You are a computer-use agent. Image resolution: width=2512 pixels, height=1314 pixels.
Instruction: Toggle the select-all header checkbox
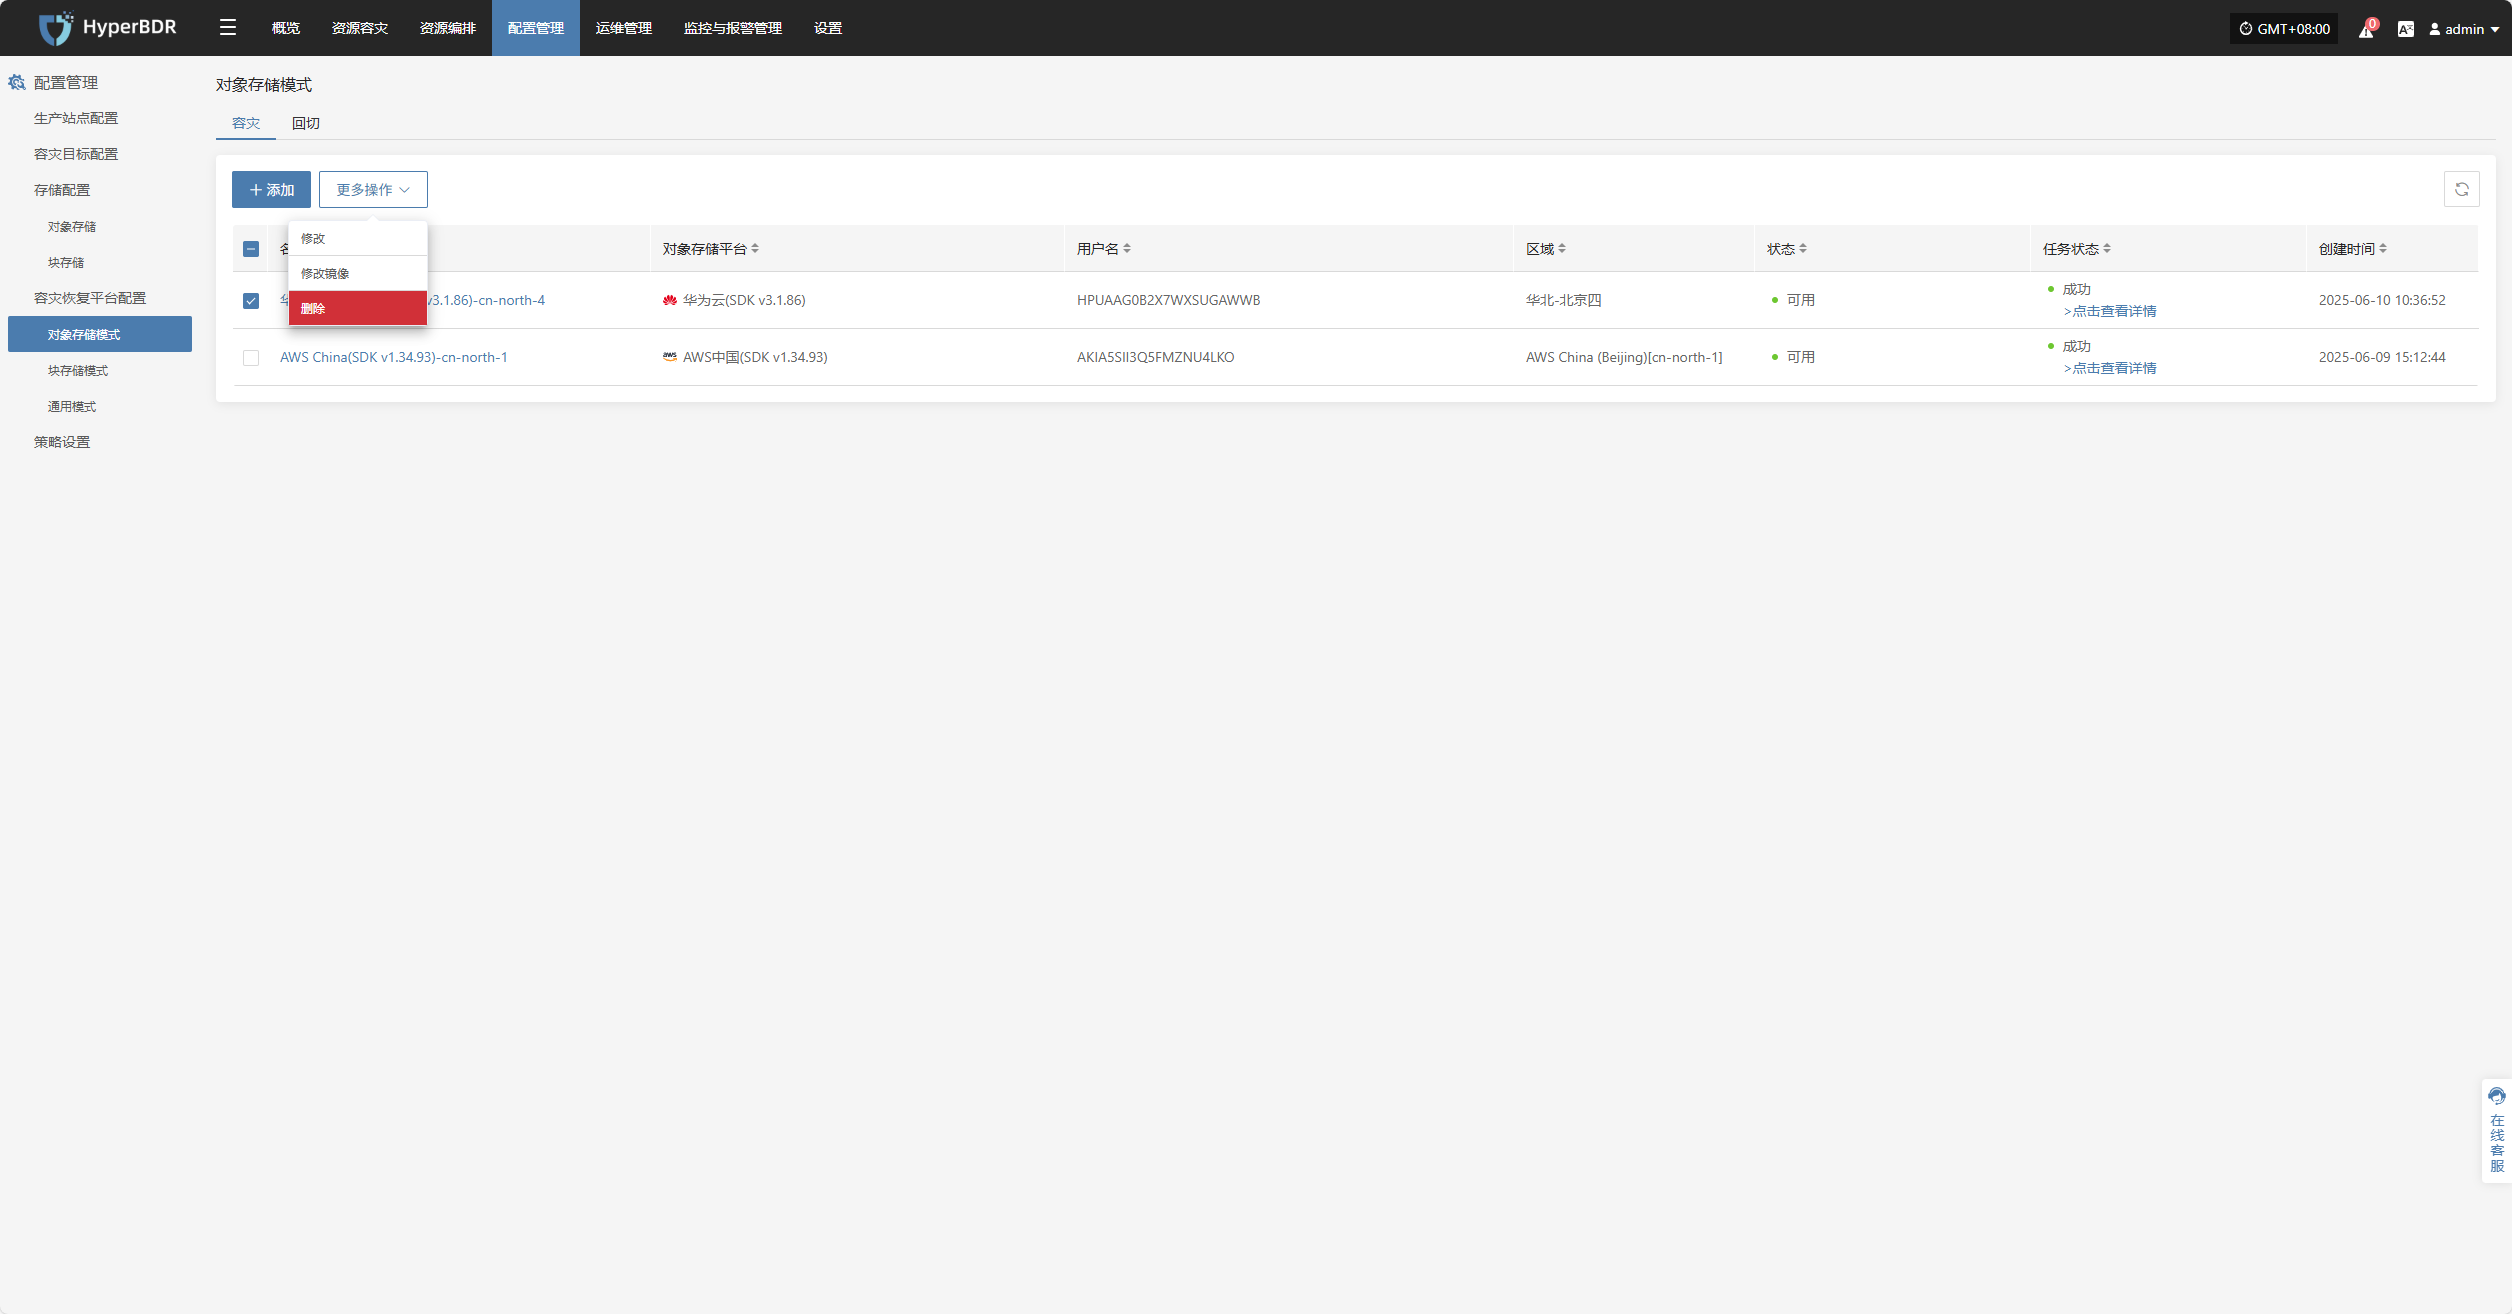click(251, 249)
